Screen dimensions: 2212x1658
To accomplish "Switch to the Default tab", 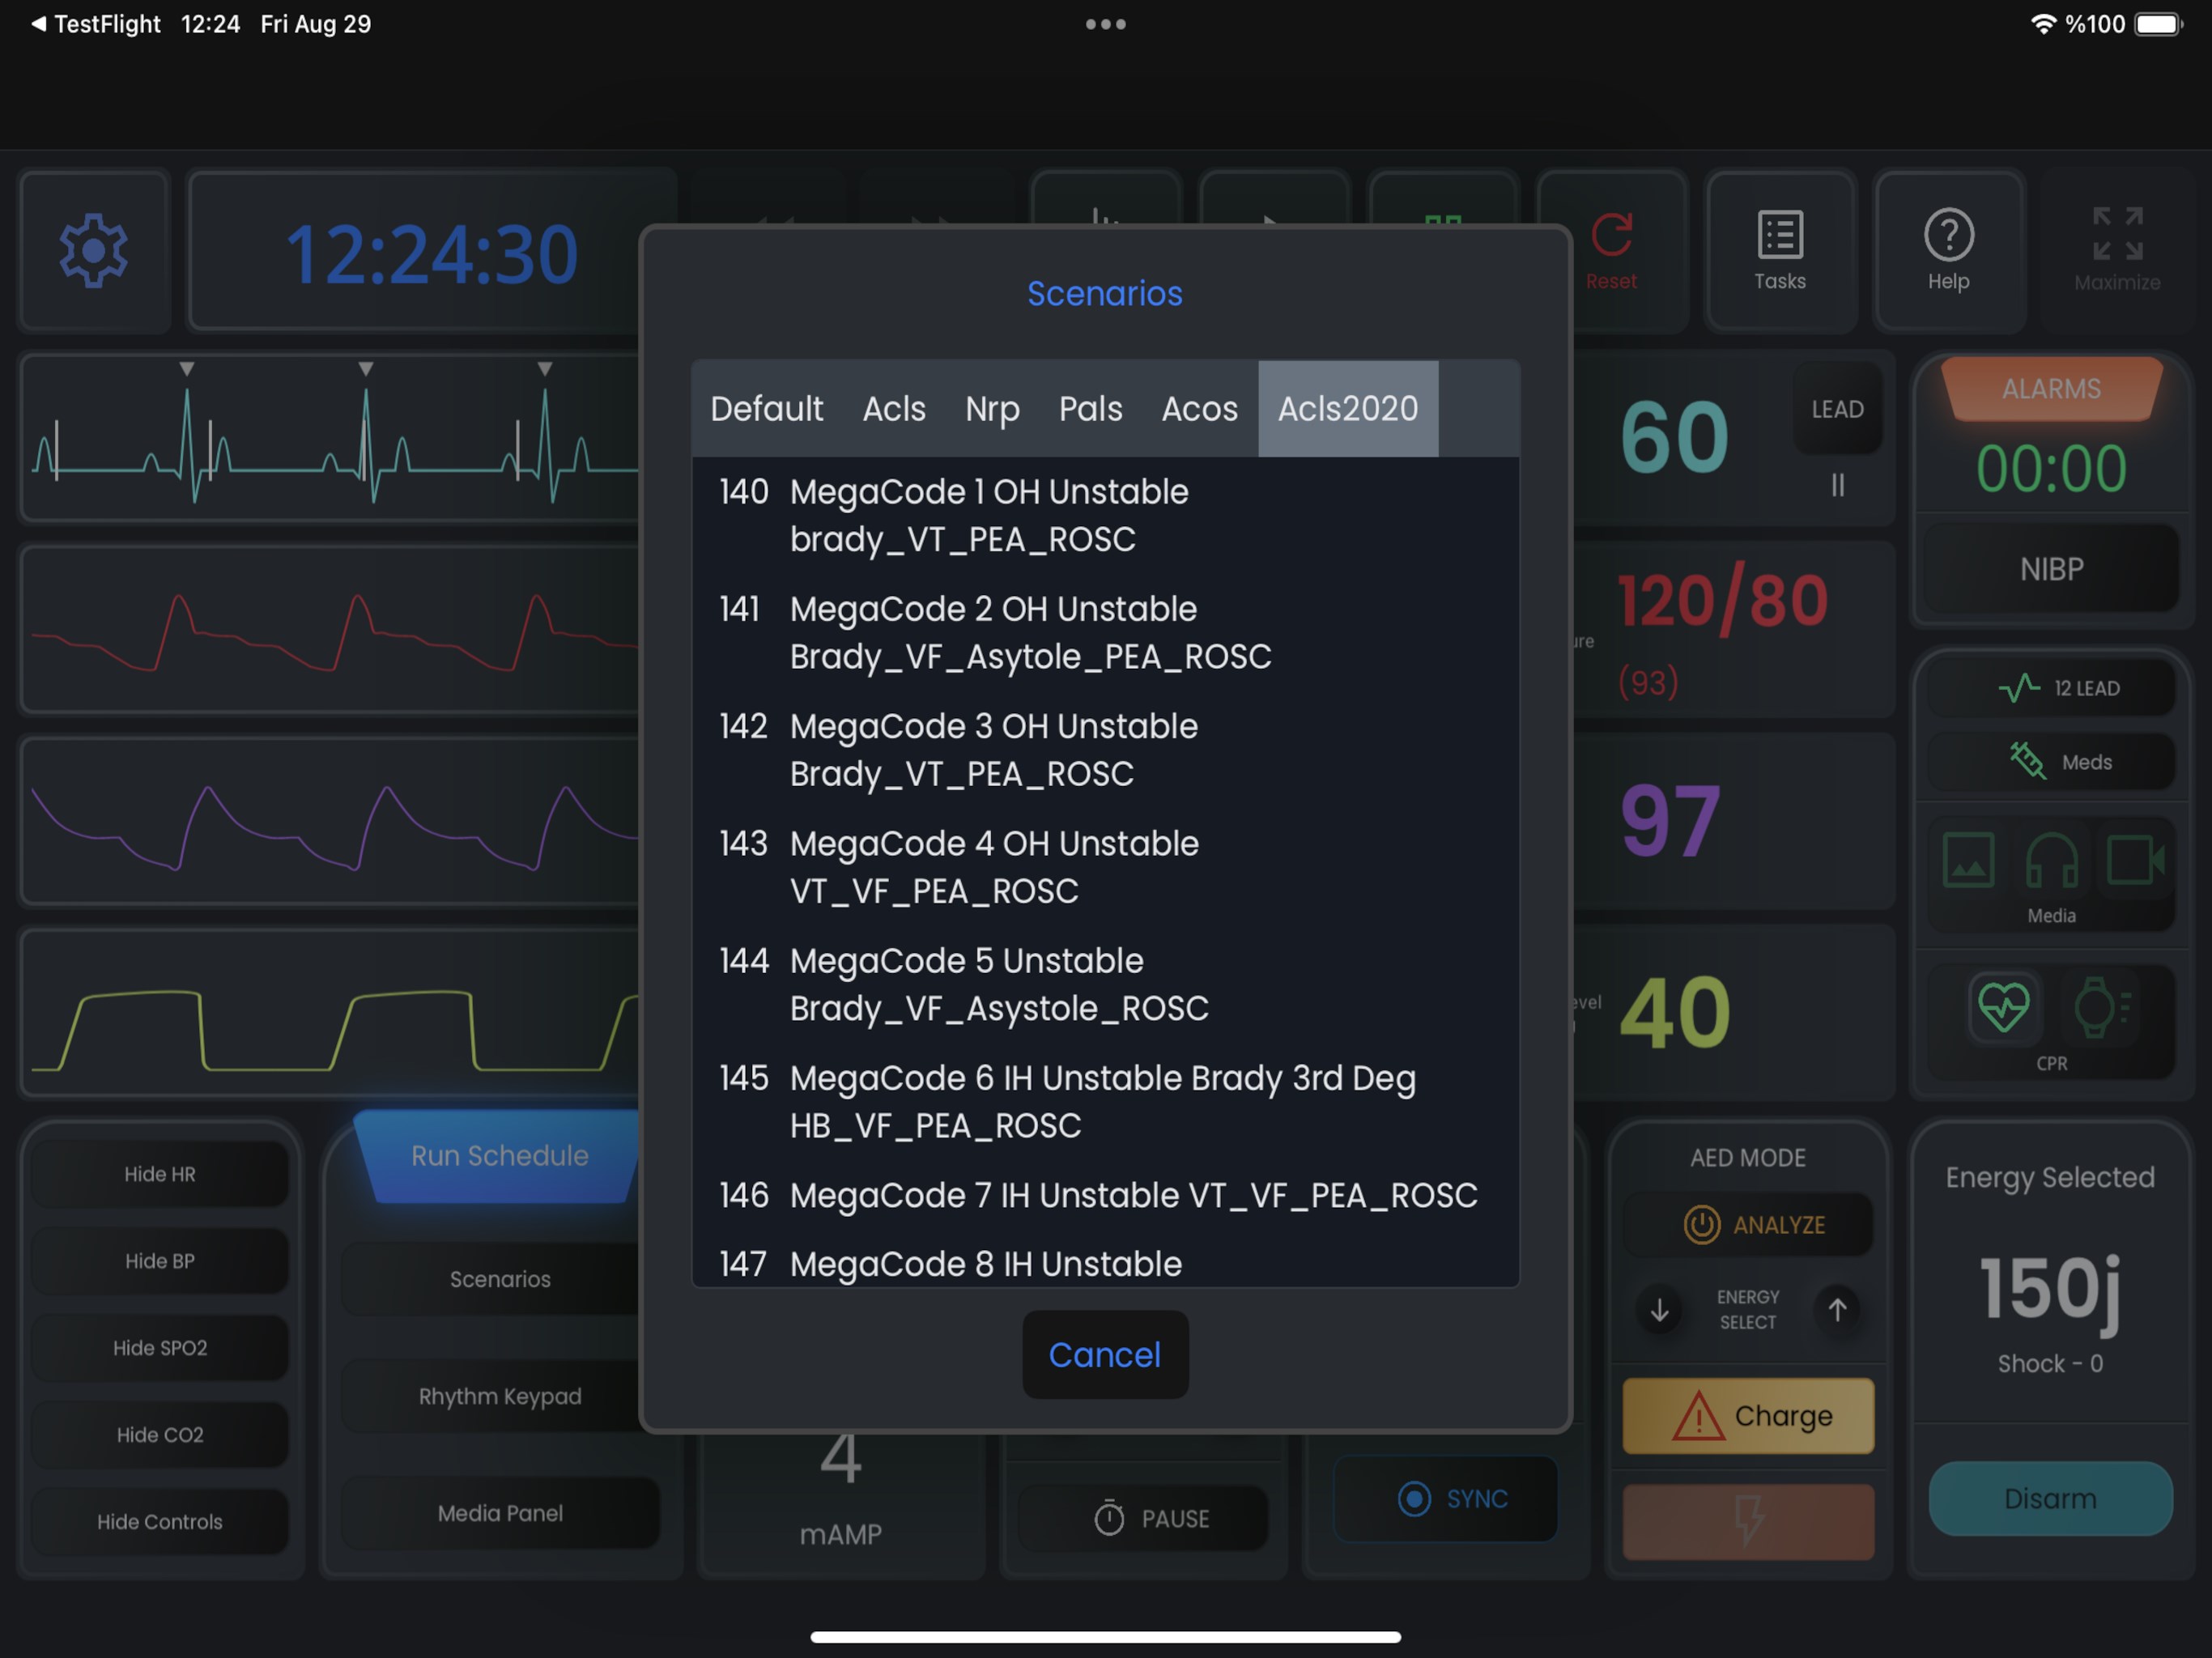I will [x=766, y=409].
